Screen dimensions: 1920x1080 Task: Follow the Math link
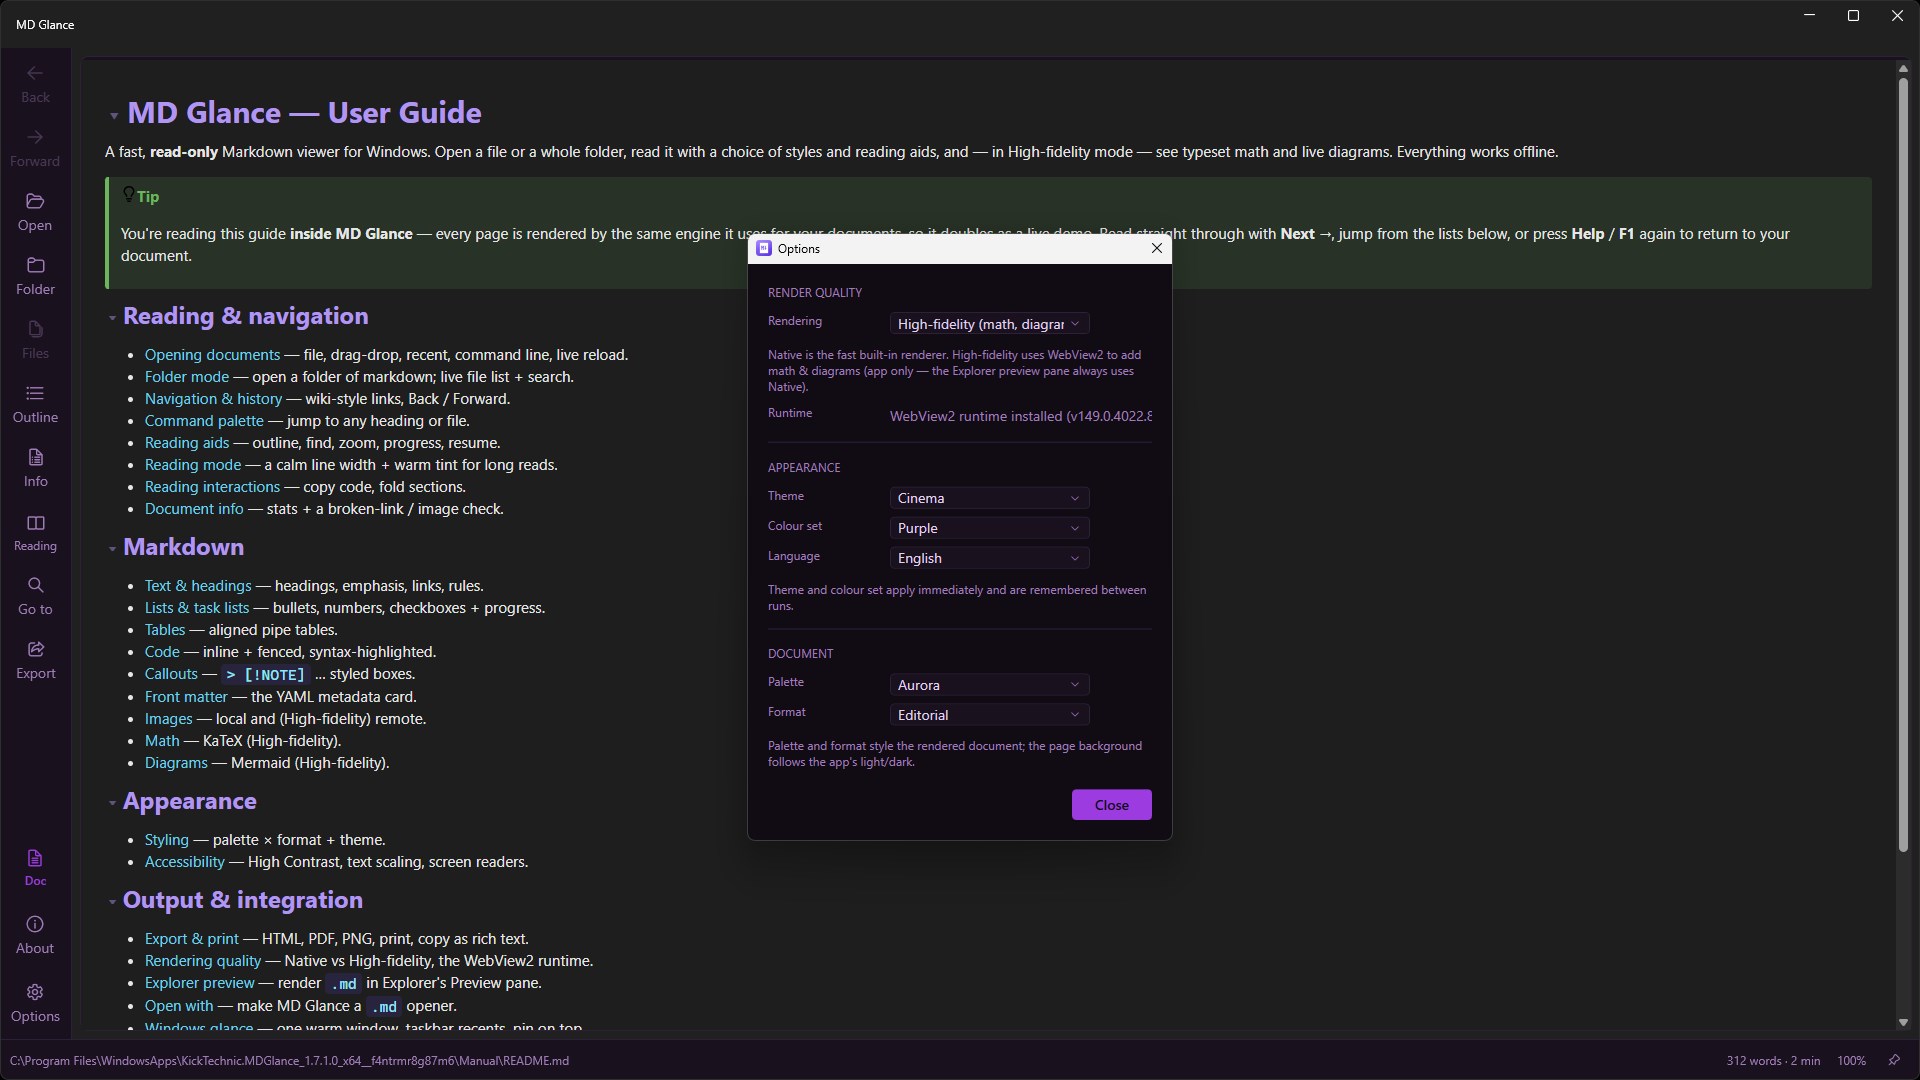(162, 741)
